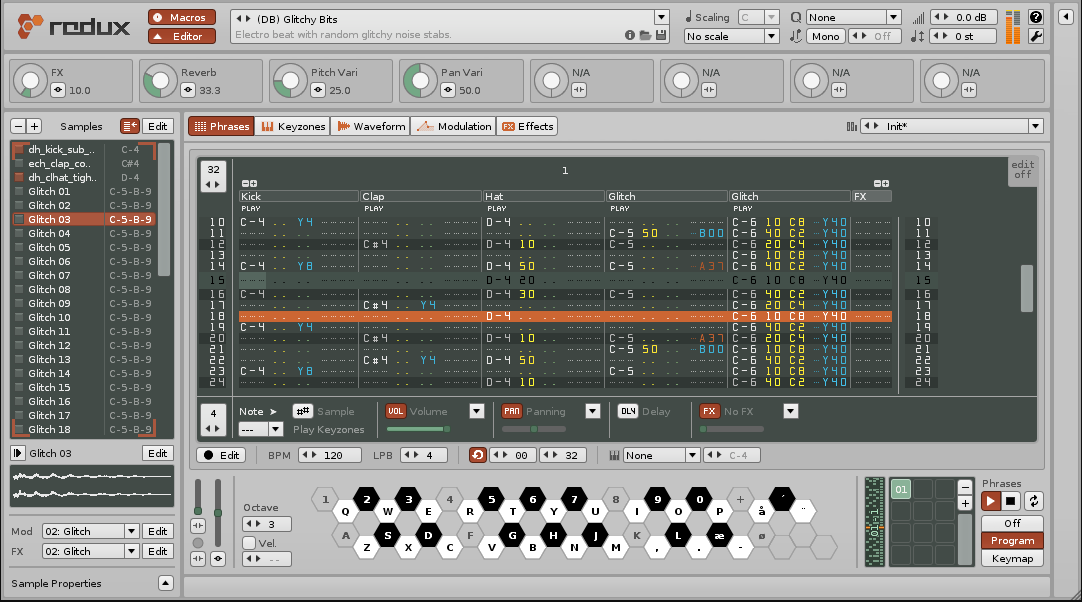The width and height of the screenshot is (1082, 602).
Task: Click the PAN panning column icon
Action: 512,411
